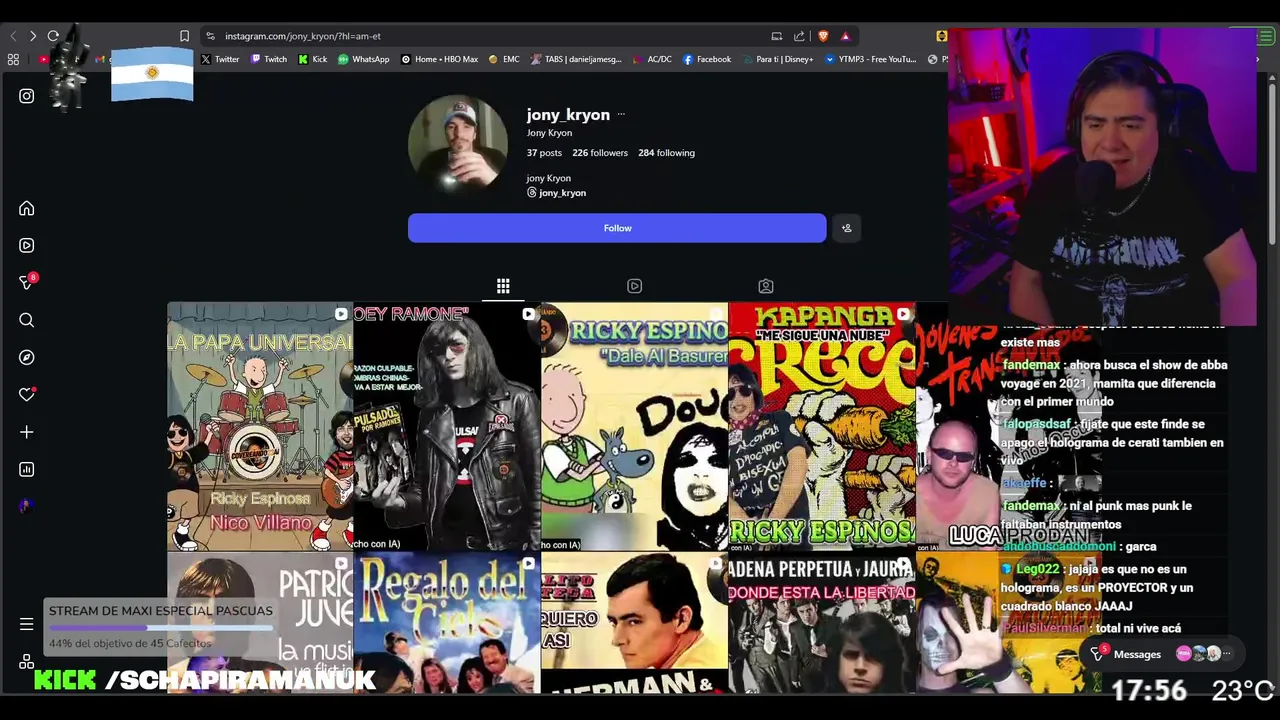
Task: Open the La Papa Universal post
Action: (260, 426)
